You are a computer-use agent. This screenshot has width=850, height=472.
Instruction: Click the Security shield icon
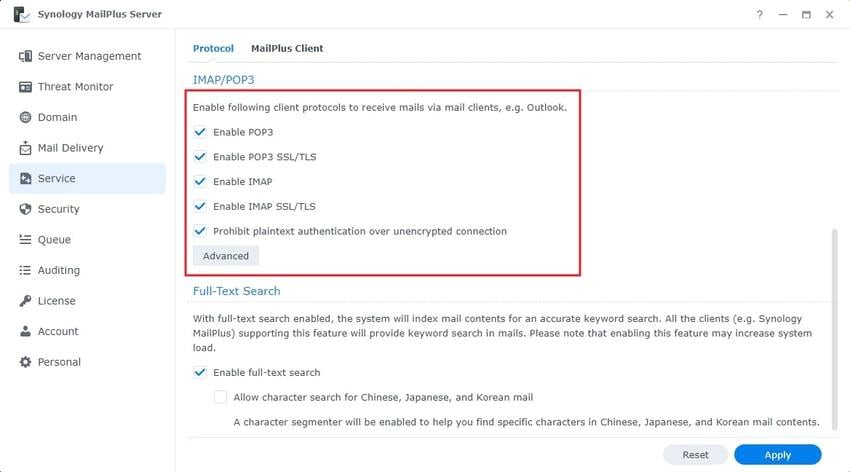tap(26, 209)
